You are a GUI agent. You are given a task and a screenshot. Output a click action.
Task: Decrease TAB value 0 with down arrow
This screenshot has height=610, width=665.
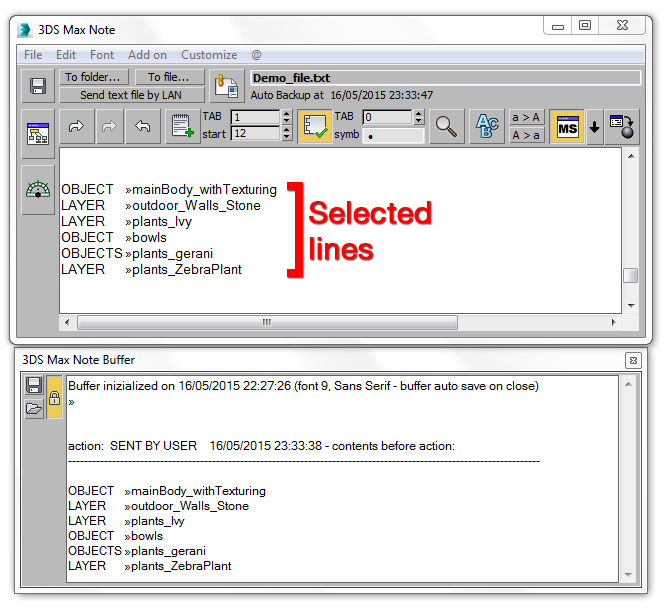coord(419,121)
